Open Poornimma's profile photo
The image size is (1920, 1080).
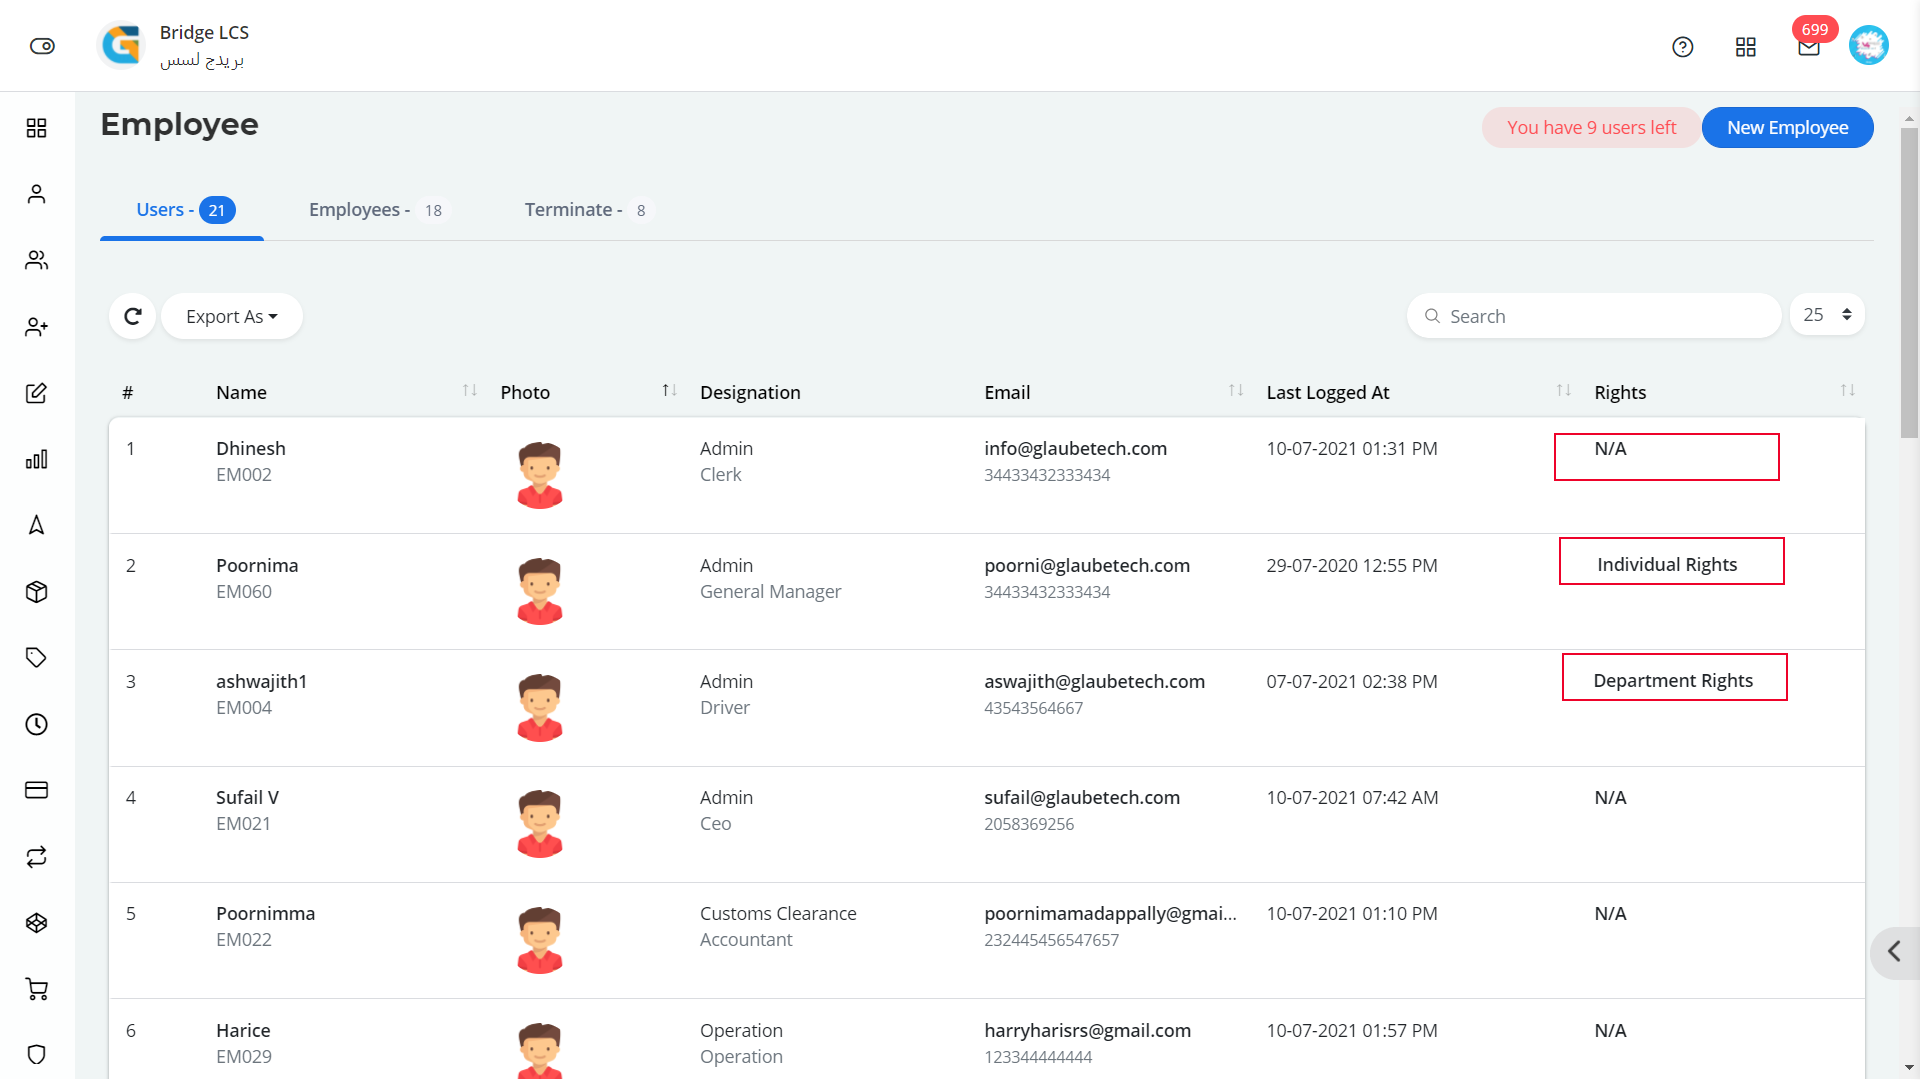click(x=540, y=939)
